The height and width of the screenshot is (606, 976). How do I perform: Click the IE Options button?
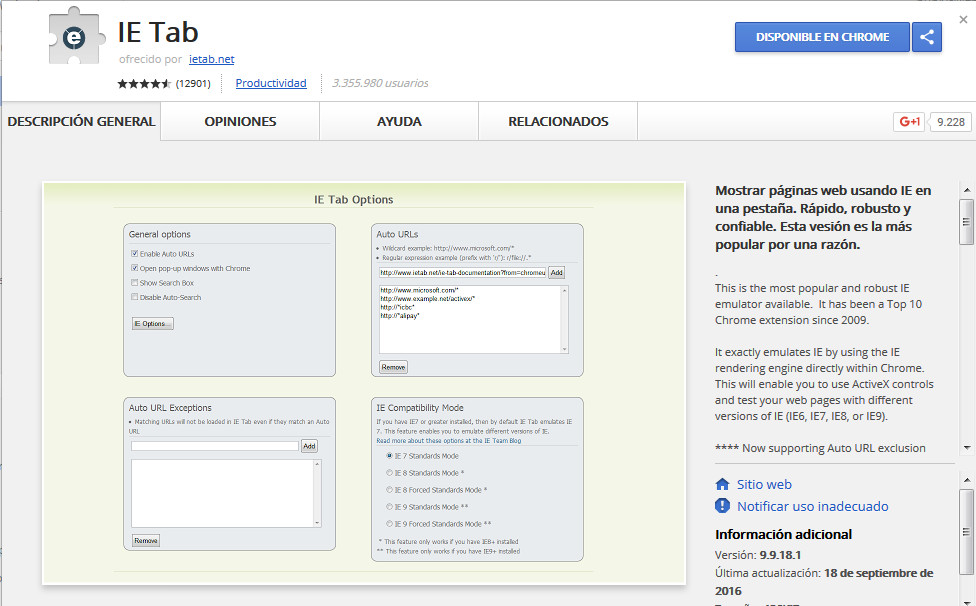pos(152,324)
